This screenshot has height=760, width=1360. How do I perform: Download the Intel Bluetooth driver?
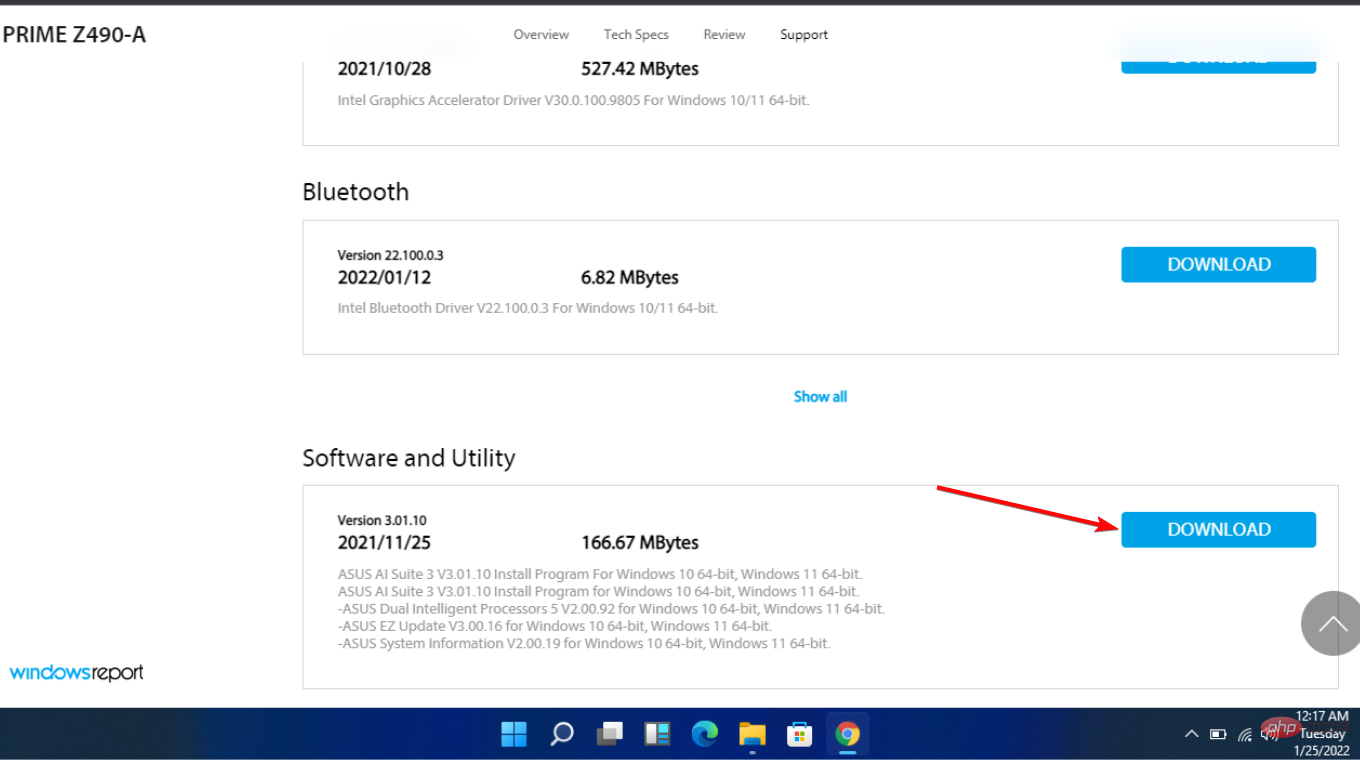(1218, 264)
